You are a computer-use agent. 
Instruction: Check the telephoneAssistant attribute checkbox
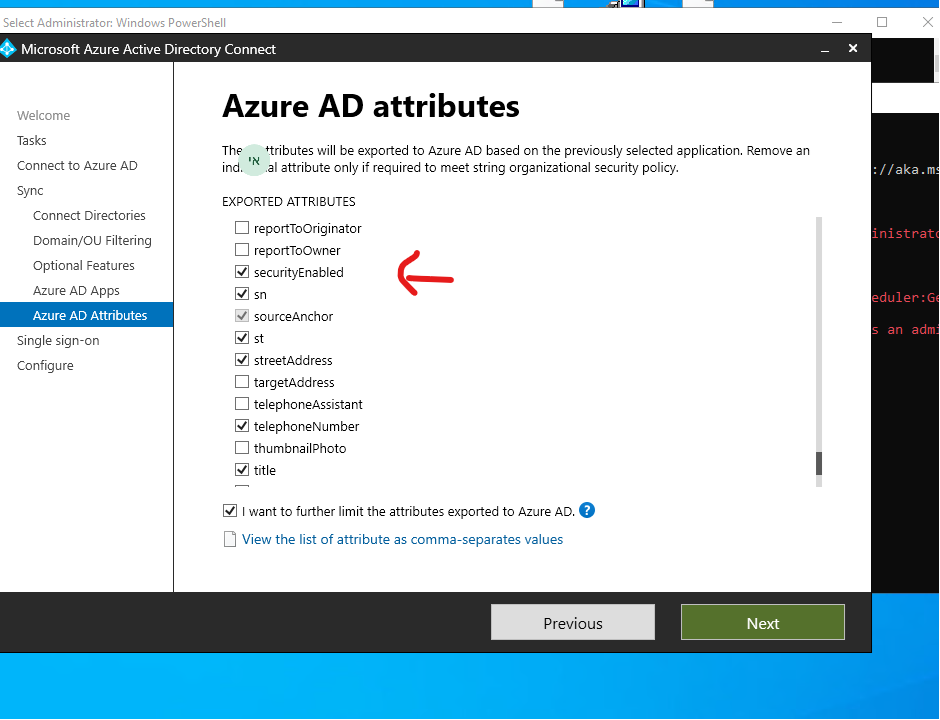click(242, 404)
